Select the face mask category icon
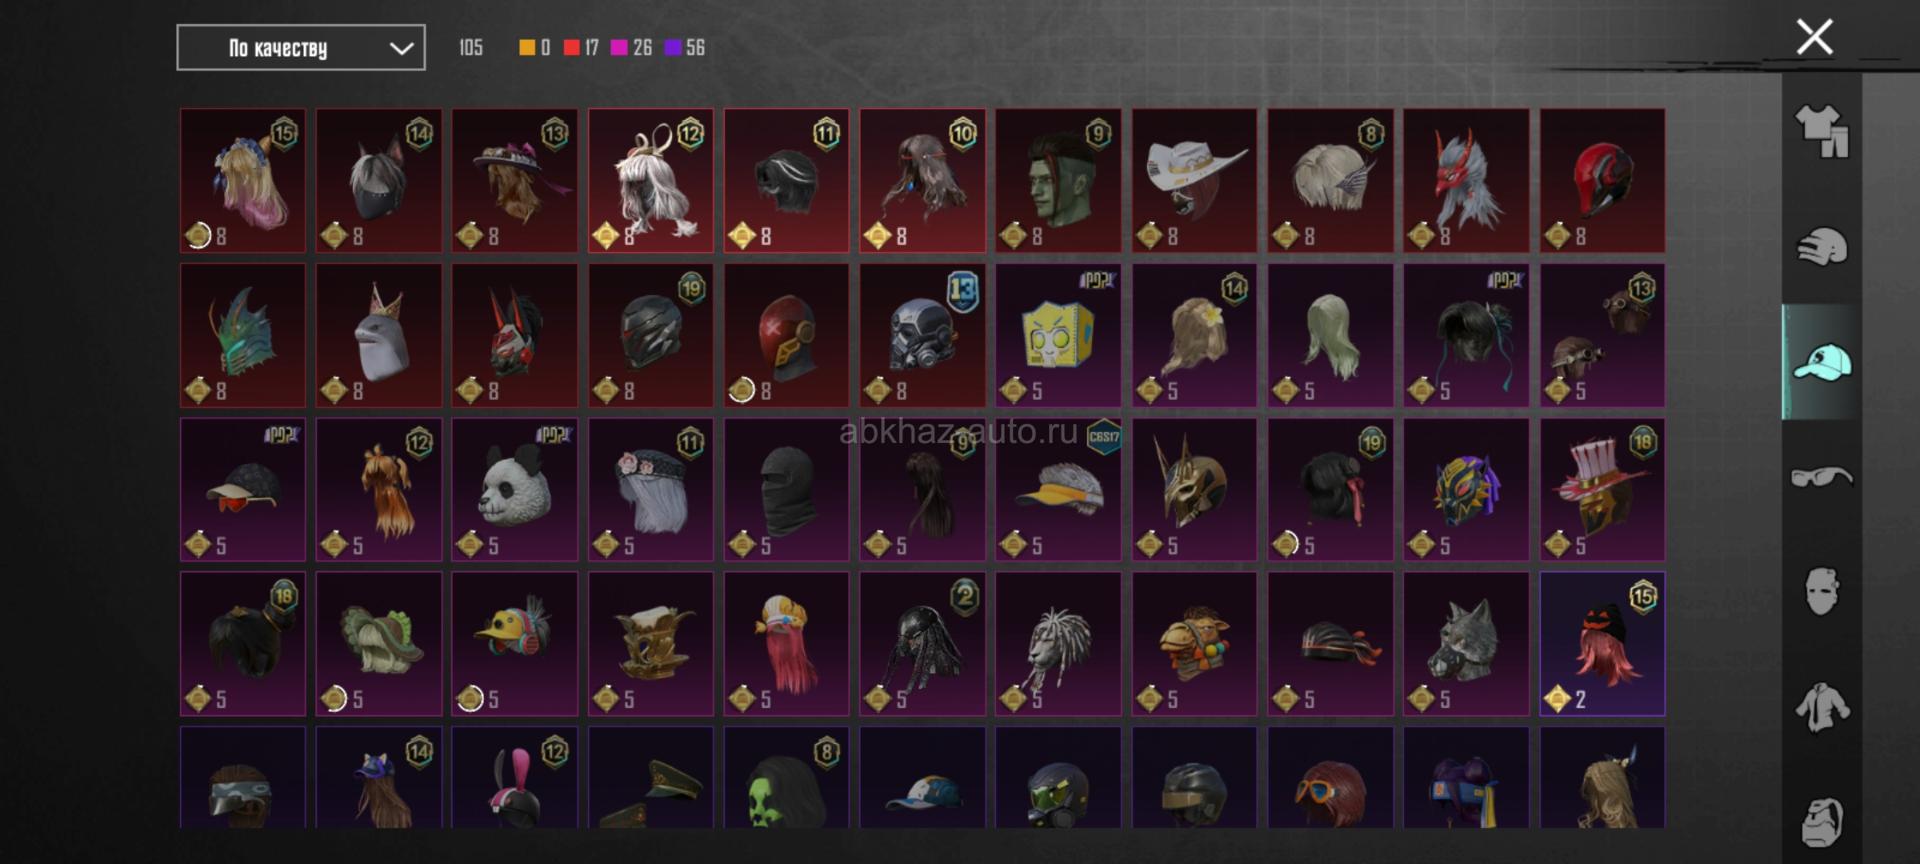 point(1822,592)
